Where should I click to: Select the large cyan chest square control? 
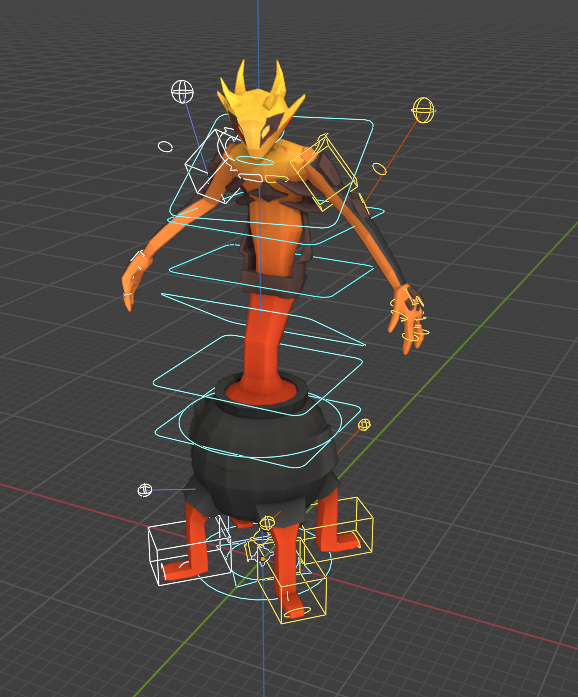click(271, 171)
